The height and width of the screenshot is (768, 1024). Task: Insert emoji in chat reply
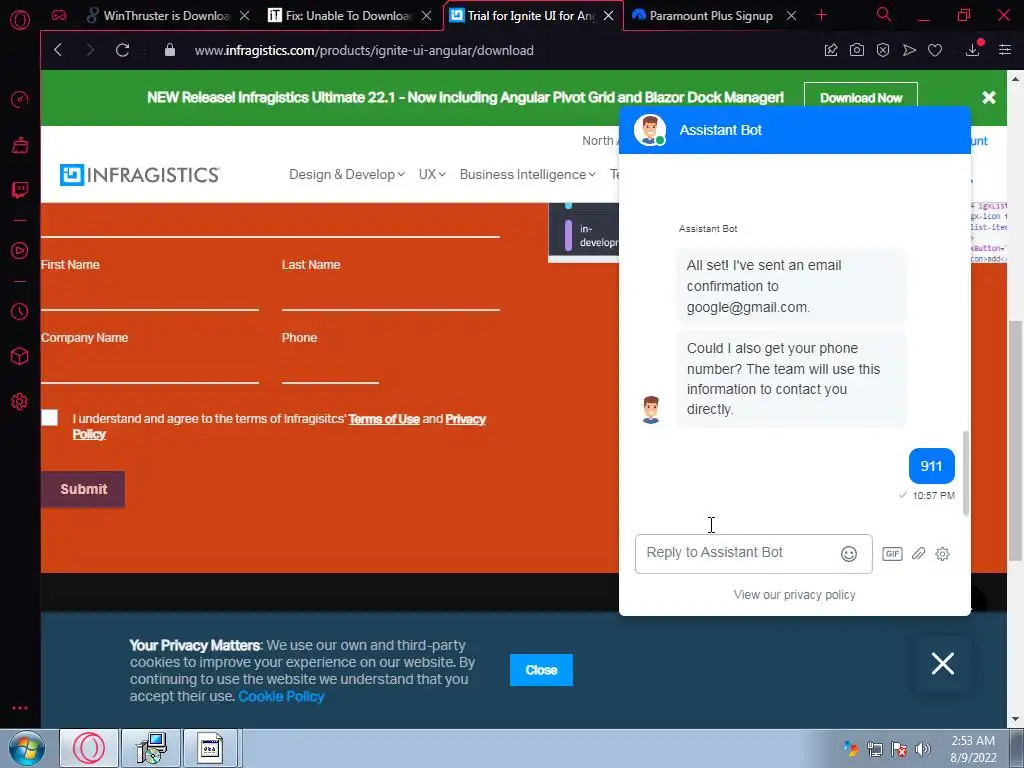pos(848,554)
